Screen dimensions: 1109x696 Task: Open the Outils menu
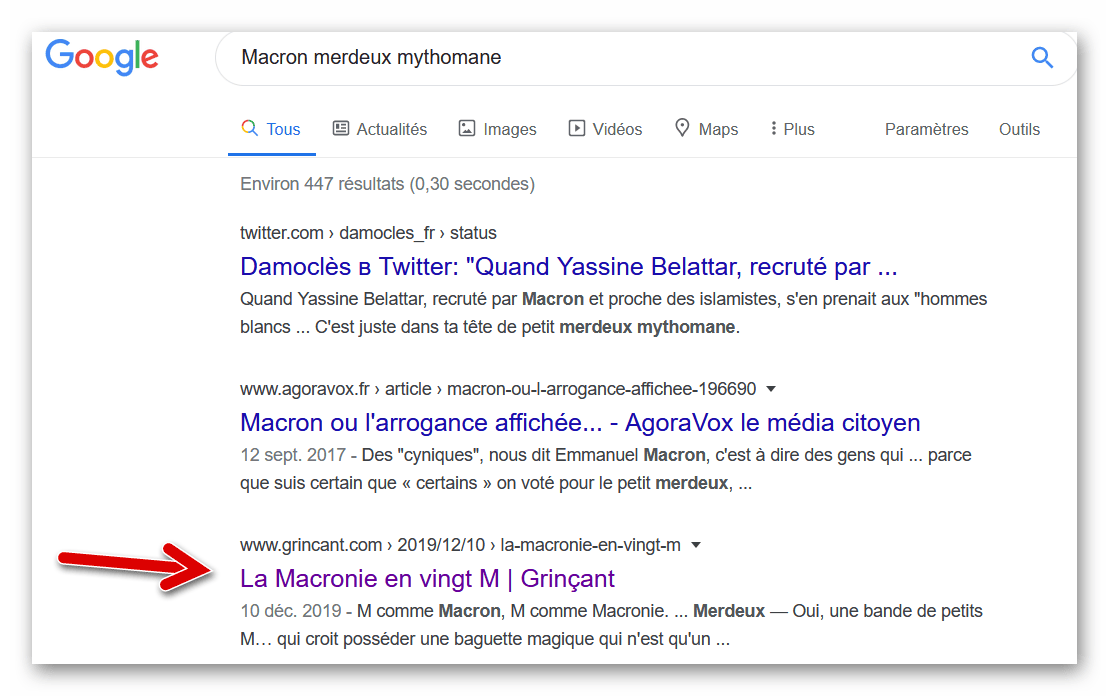tap(1019, 129)
